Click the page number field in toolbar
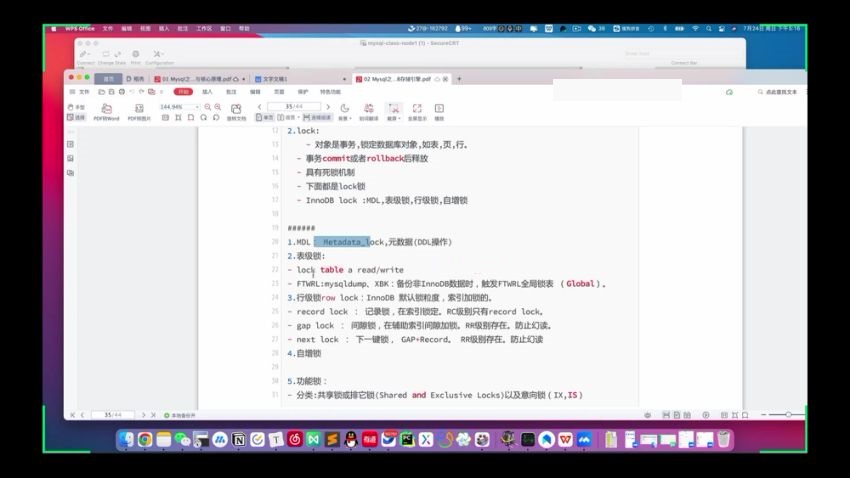The height and width of the screenshot is (478, 850). click(294, 107)
